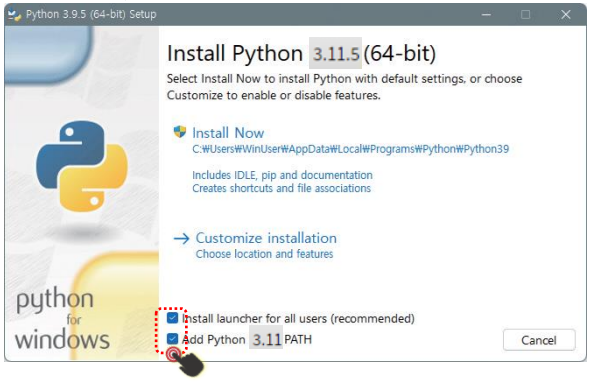Click the Creates shortcuts and file associations text
Screen dimensions: 598x384
pyautogui.click(x=281, y=188)
